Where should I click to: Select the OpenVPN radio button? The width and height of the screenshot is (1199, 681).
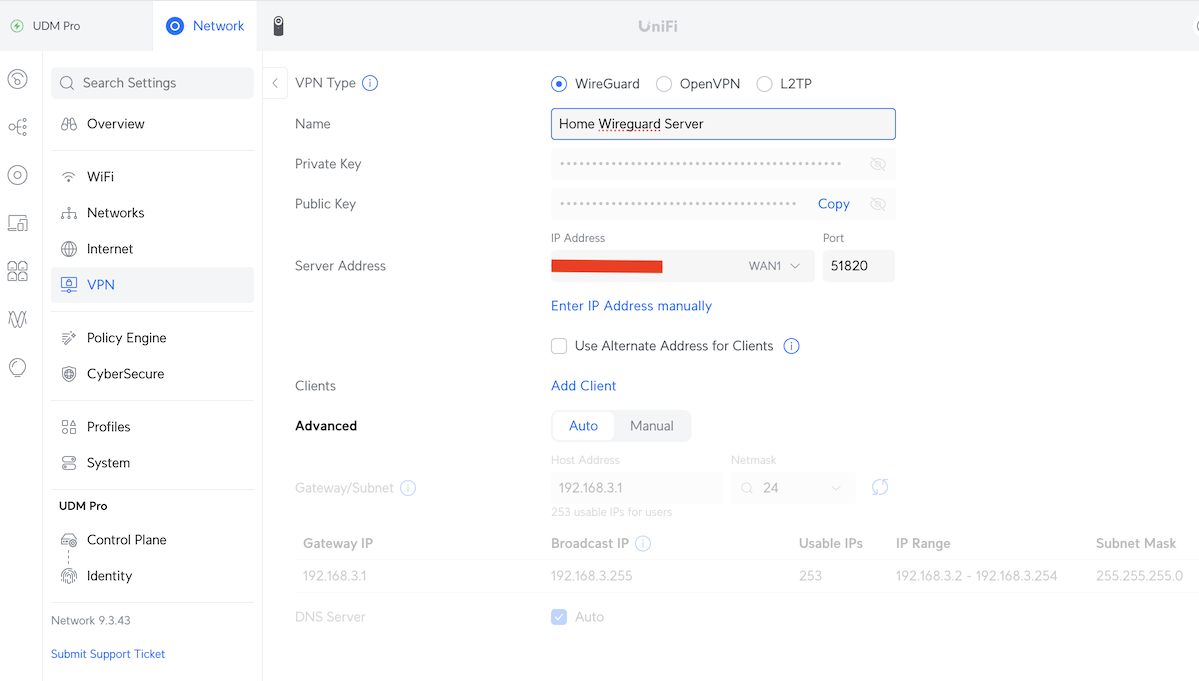tap(664, 83)
